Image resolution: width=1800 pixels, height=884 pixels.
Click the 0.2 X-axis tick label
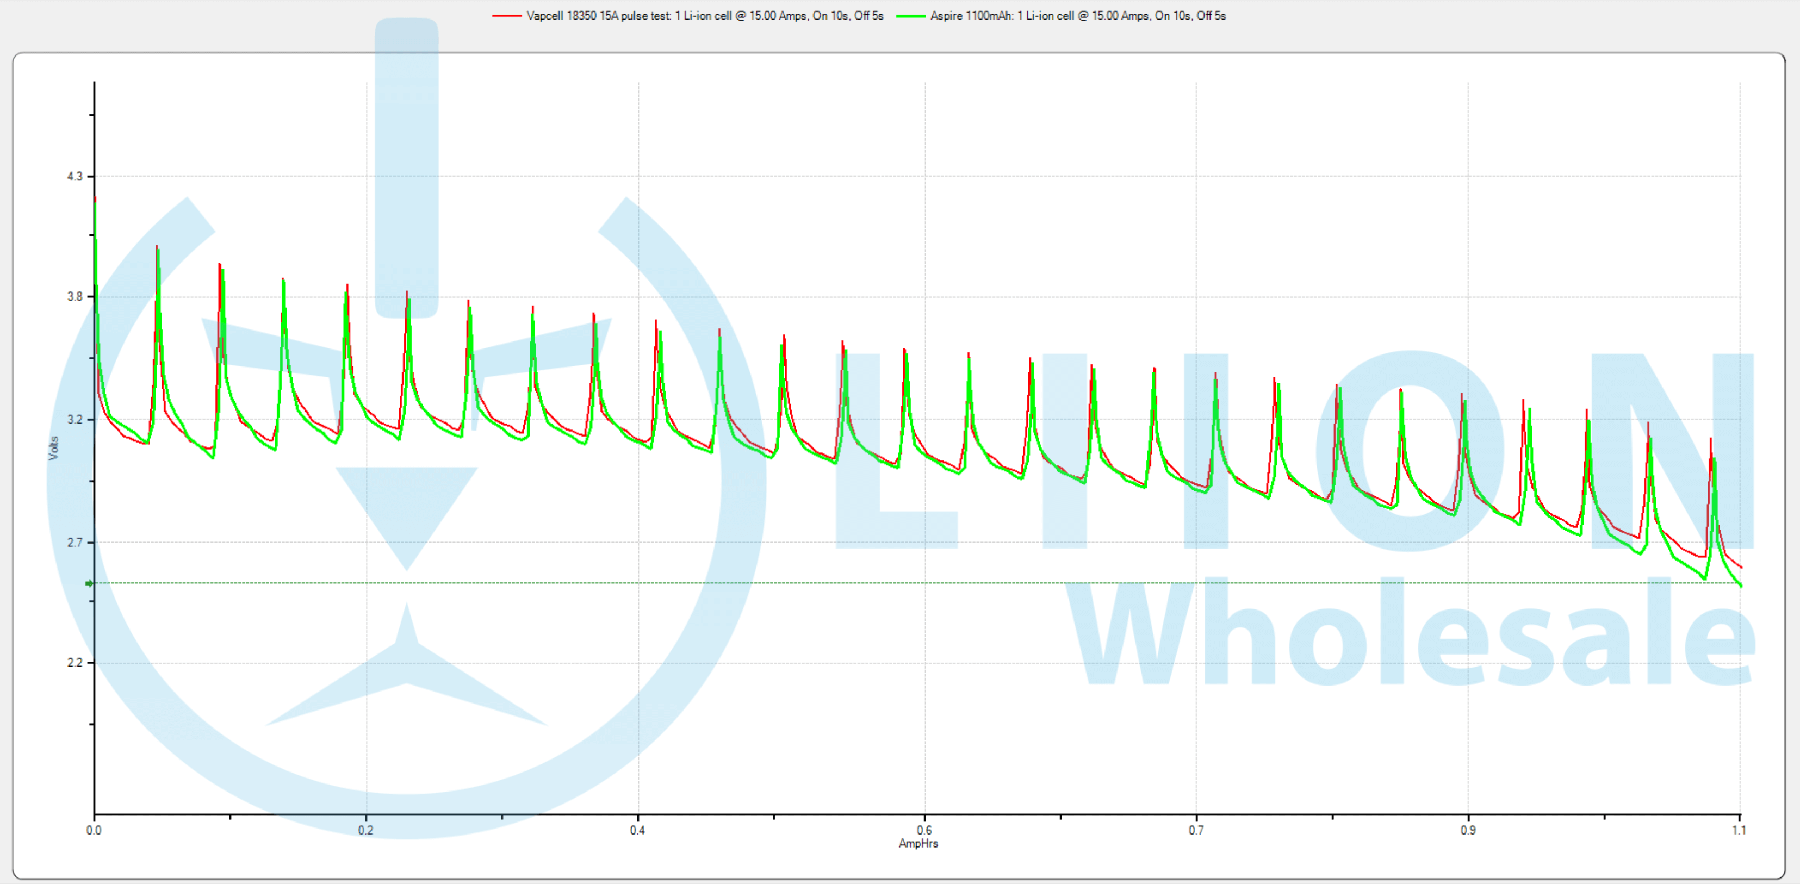point(366,830)
